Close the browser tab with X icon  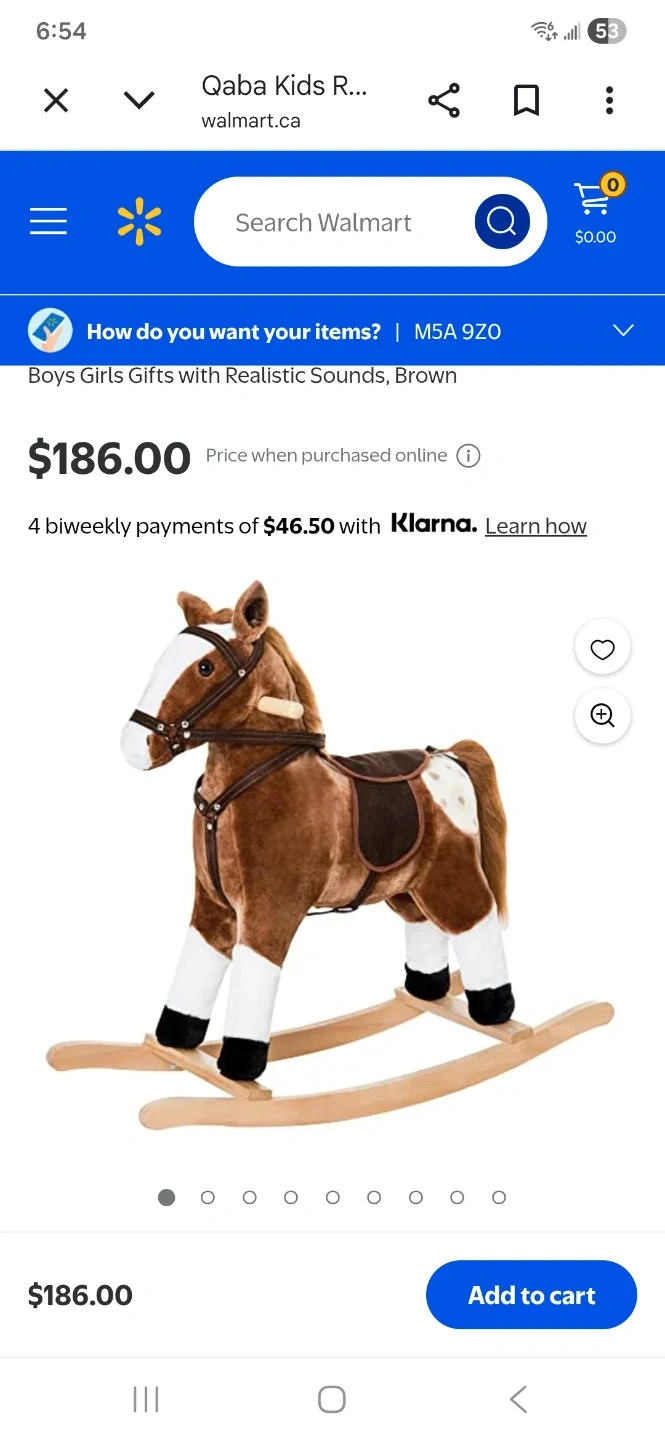[56, 100]
